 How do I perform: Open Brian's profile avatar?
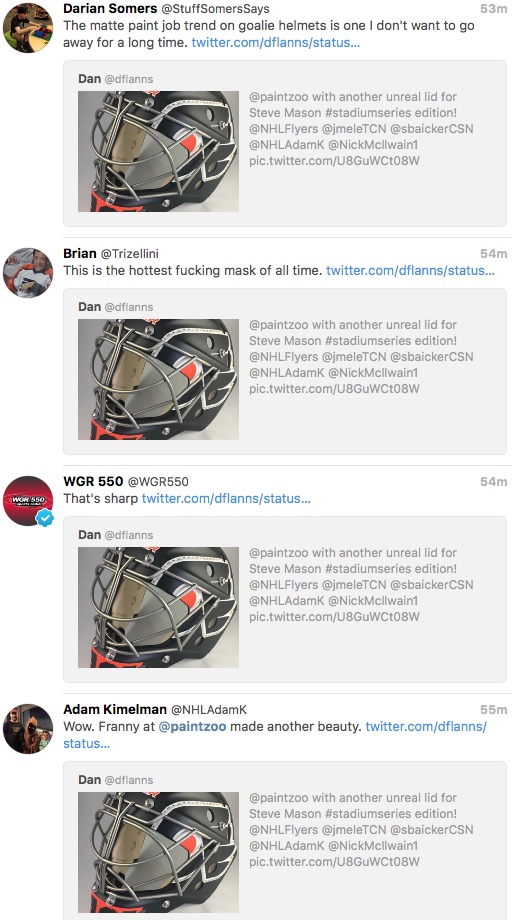point(28,273)
